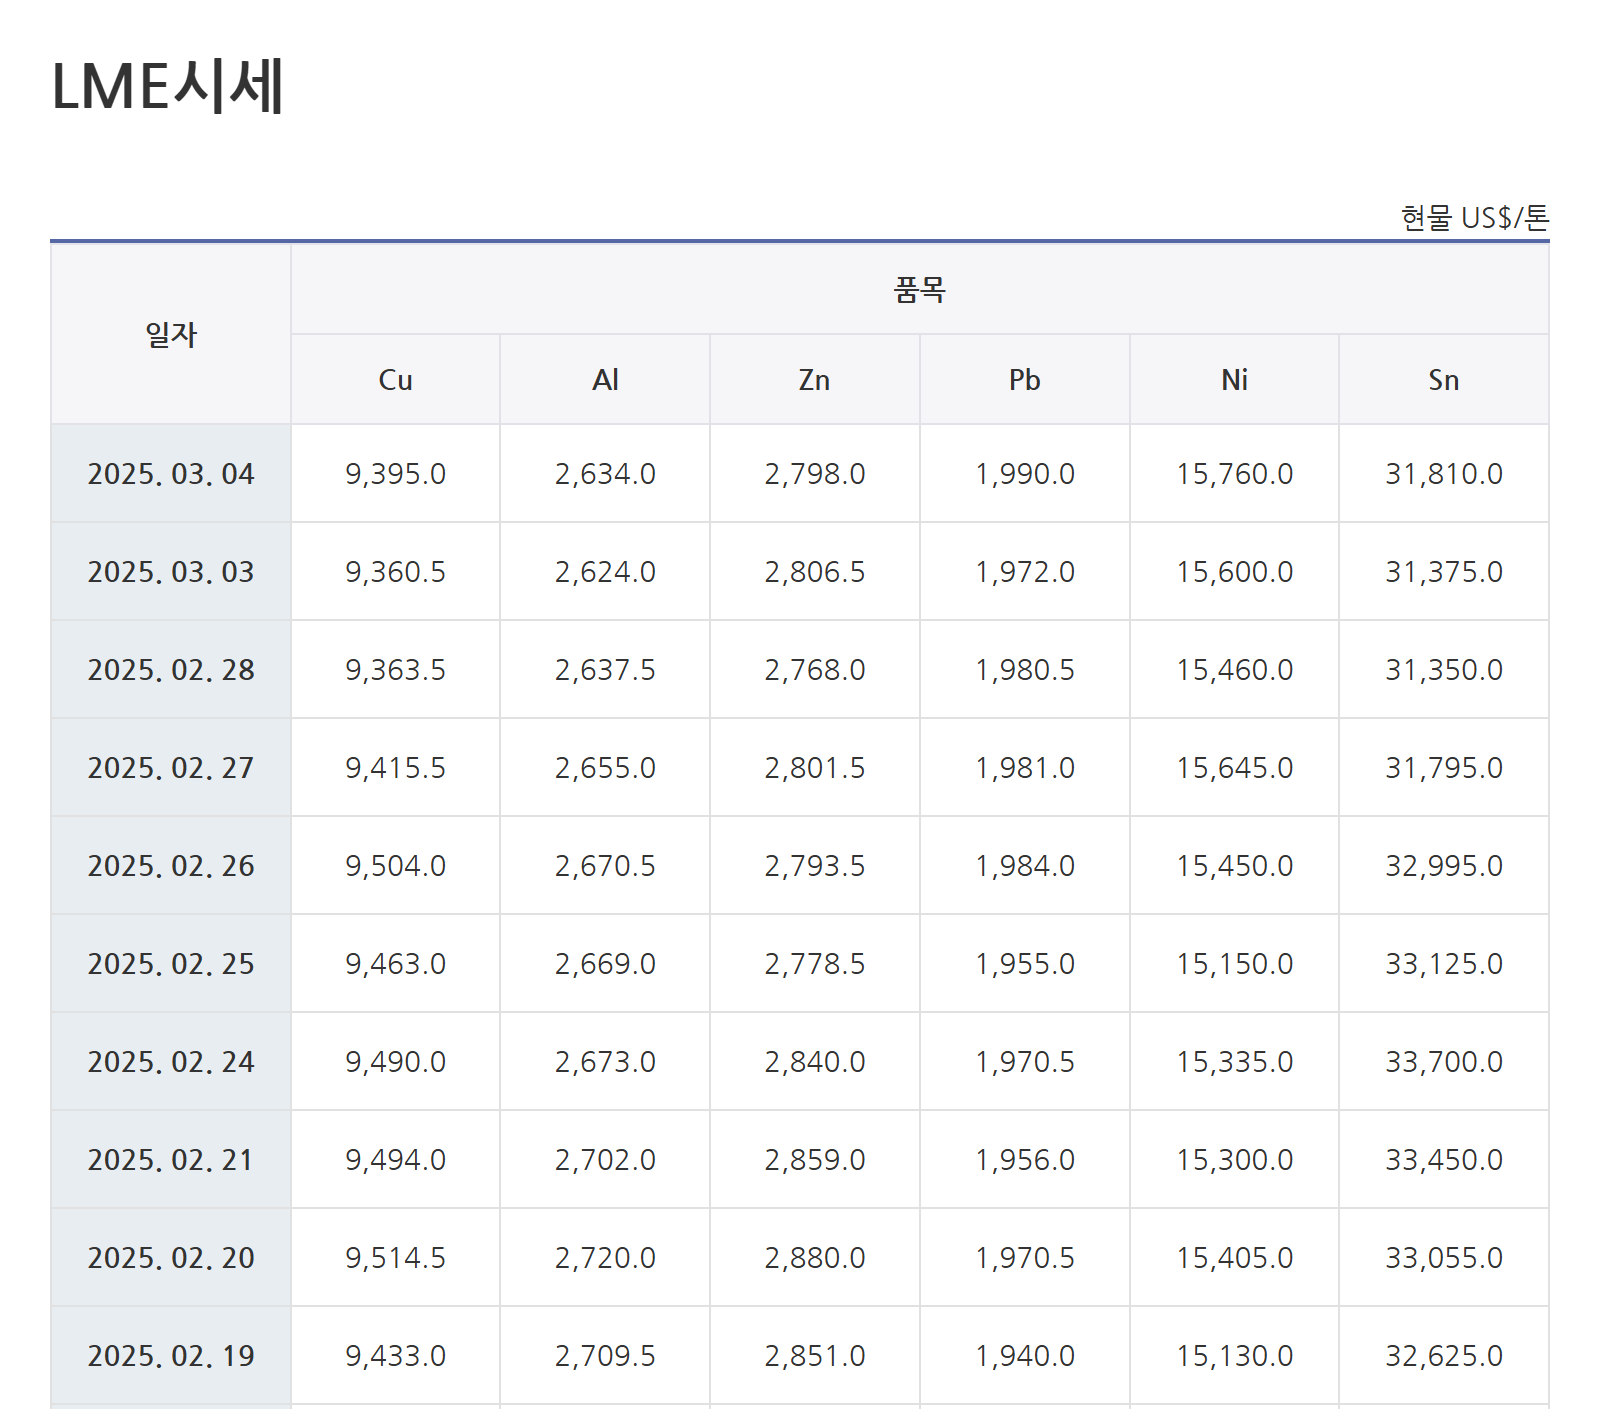The width and height of the screenshot is (1601, 1409).
Task: Click Ni price 15,645.0 cell
Action: tap(1234, 768)
